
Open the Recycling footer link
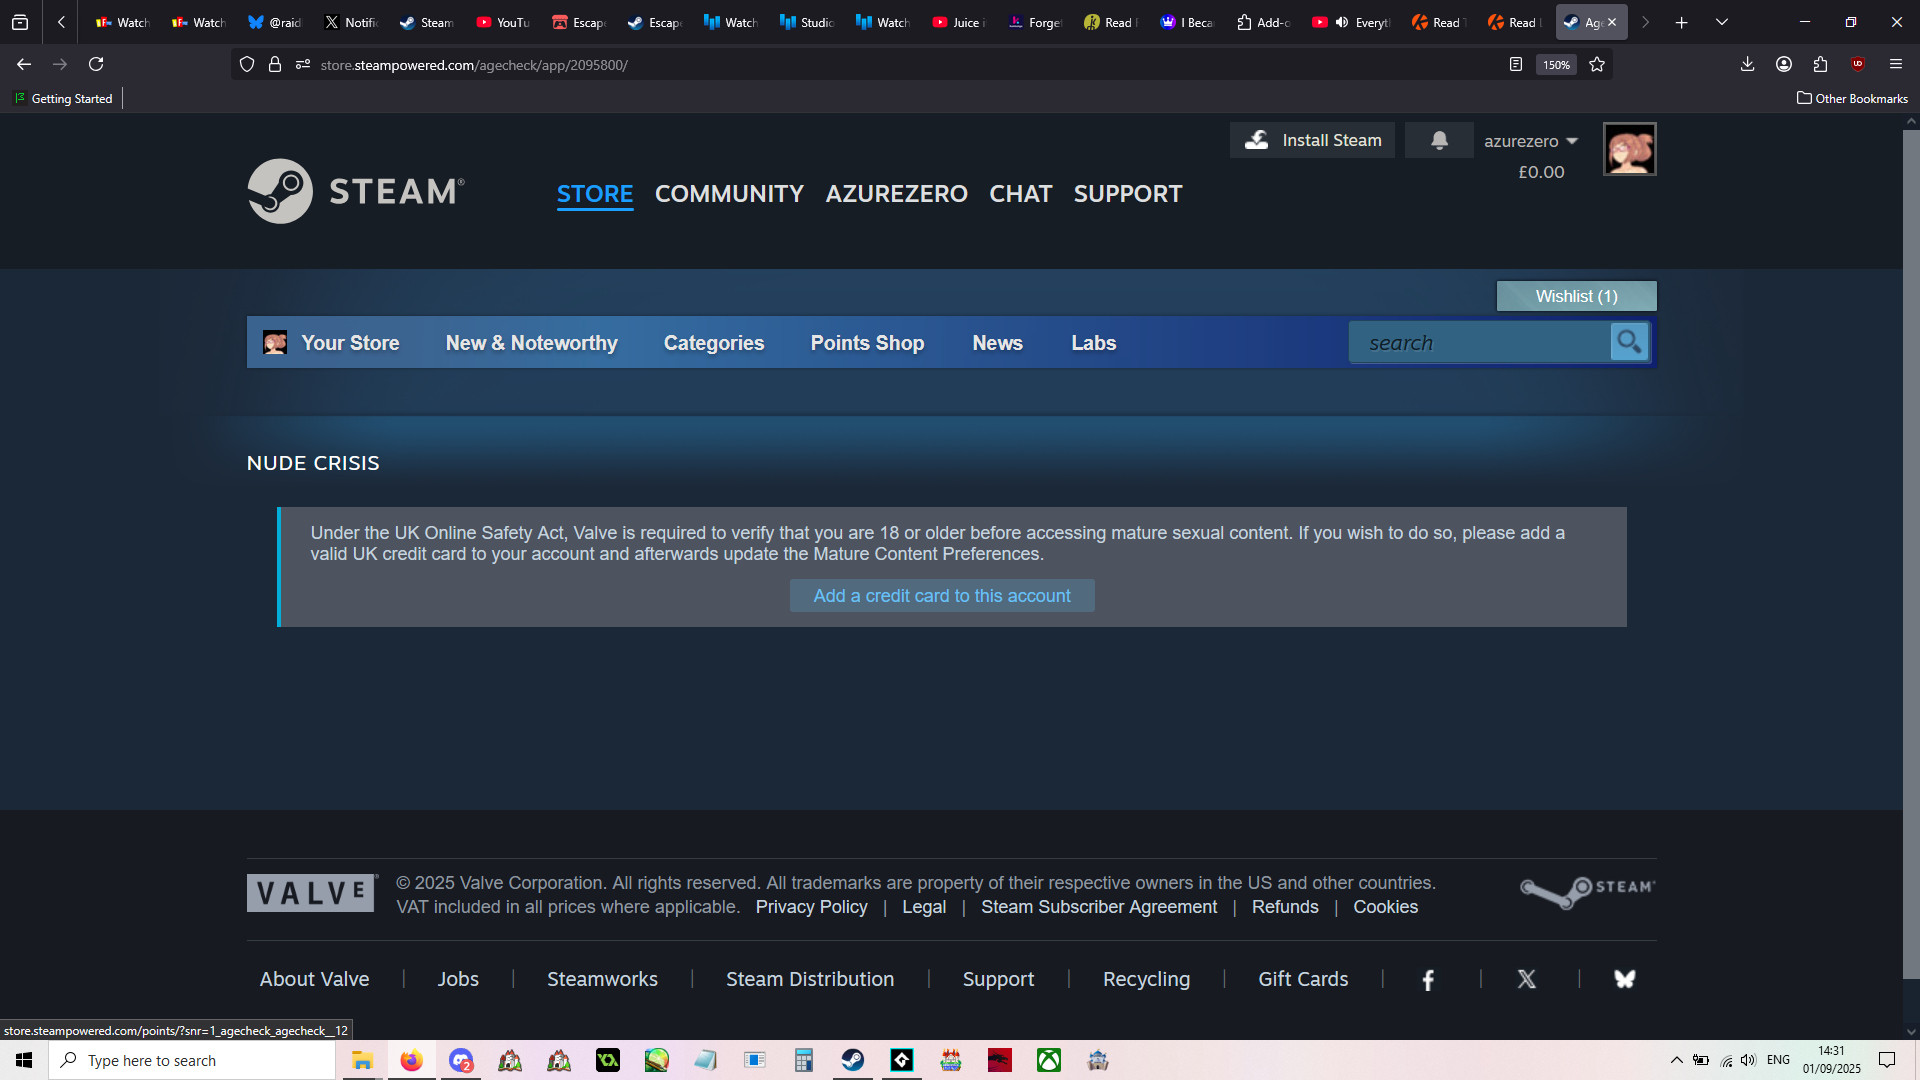click(x=1146, y=979)
